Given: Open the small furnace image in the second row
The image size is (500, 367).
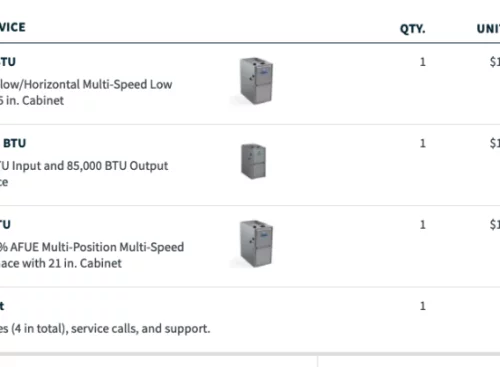Looking at the screenshot, I should pos(253,161).
